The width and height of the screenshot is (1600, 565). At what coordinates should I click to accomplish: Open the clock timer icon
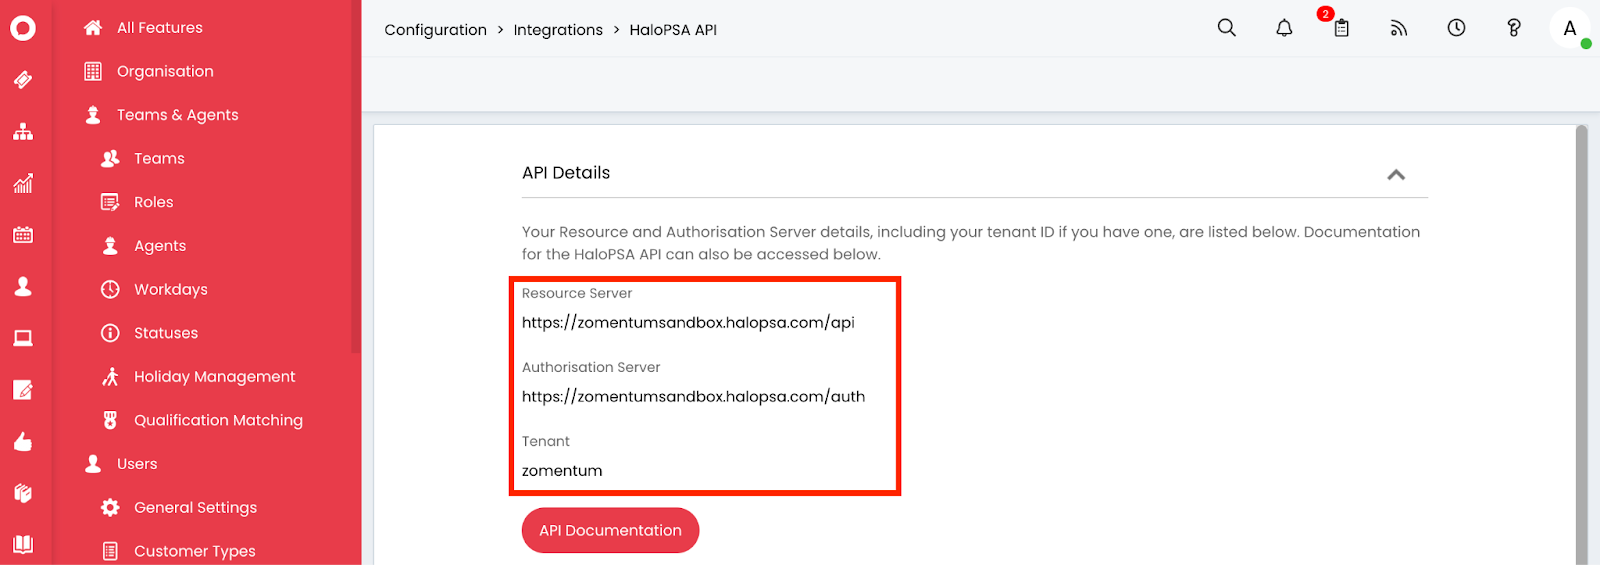point(1456,28)
